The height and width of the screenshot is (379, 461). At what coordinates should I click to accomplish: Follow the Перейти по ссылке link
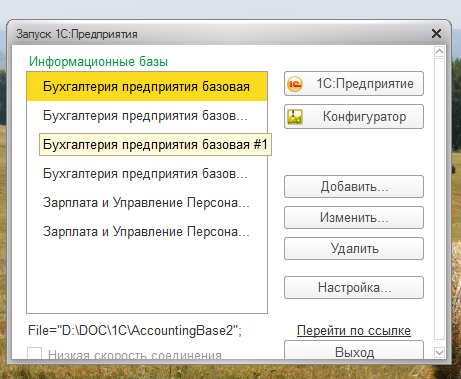(x=354, y=331)
